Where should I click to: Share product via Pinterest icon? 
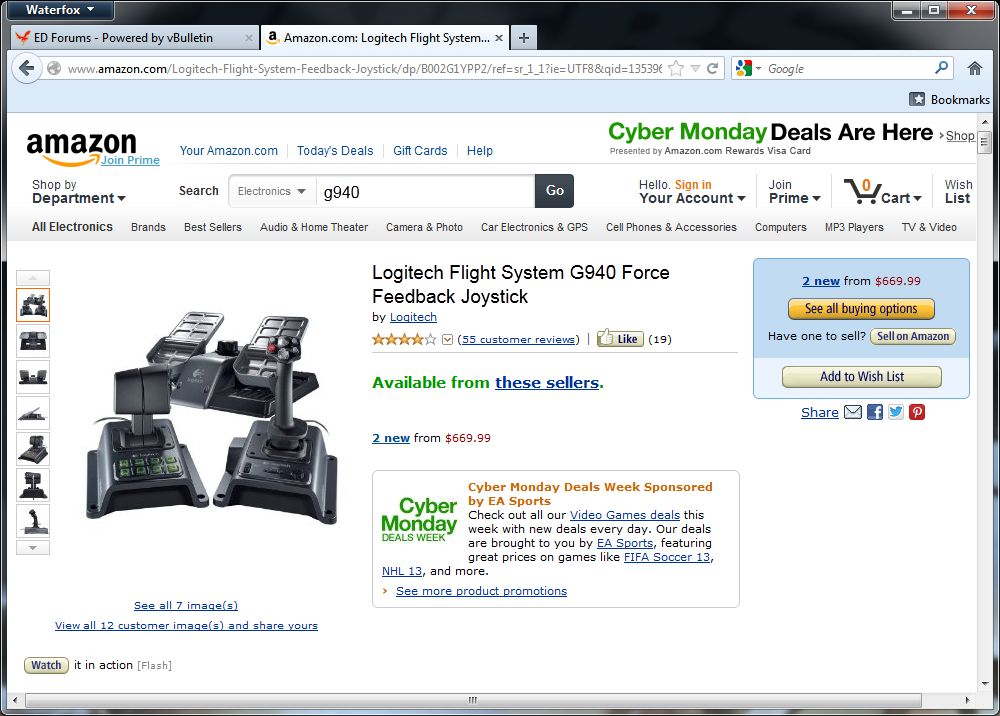point(917,412)
